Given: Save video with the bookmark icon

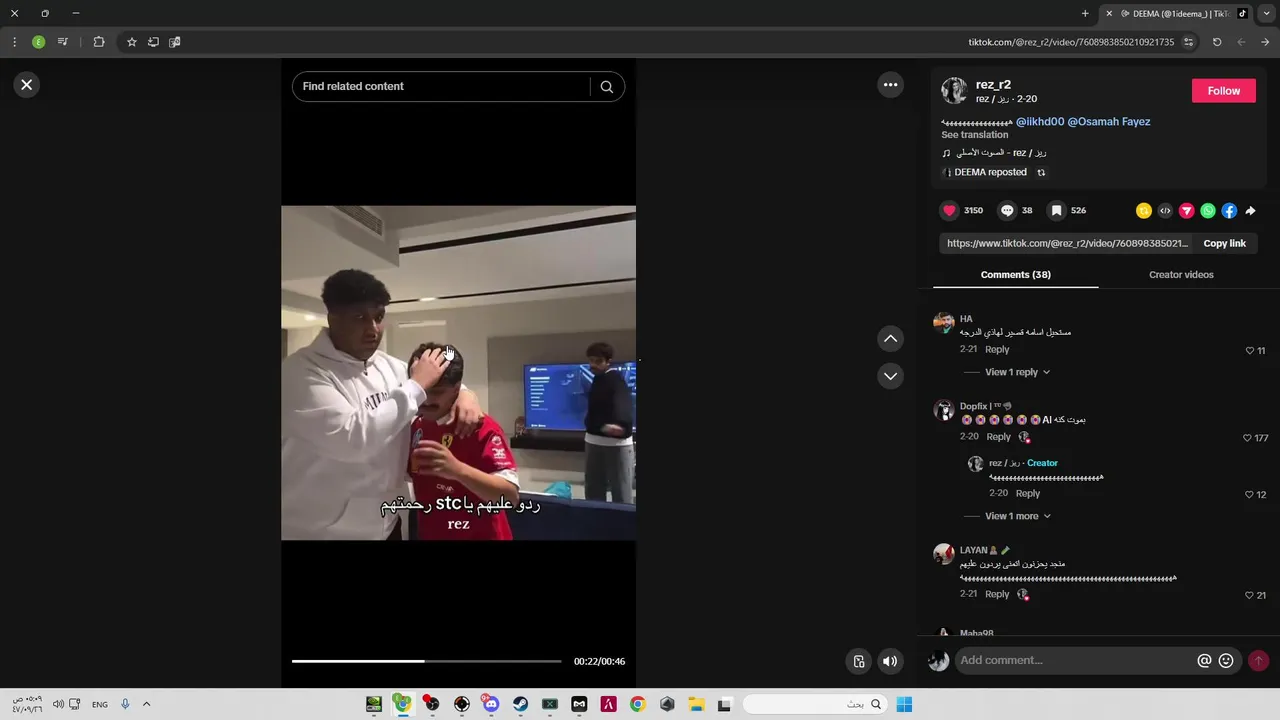Looking at the screenshot, I should click(1056, 211).
